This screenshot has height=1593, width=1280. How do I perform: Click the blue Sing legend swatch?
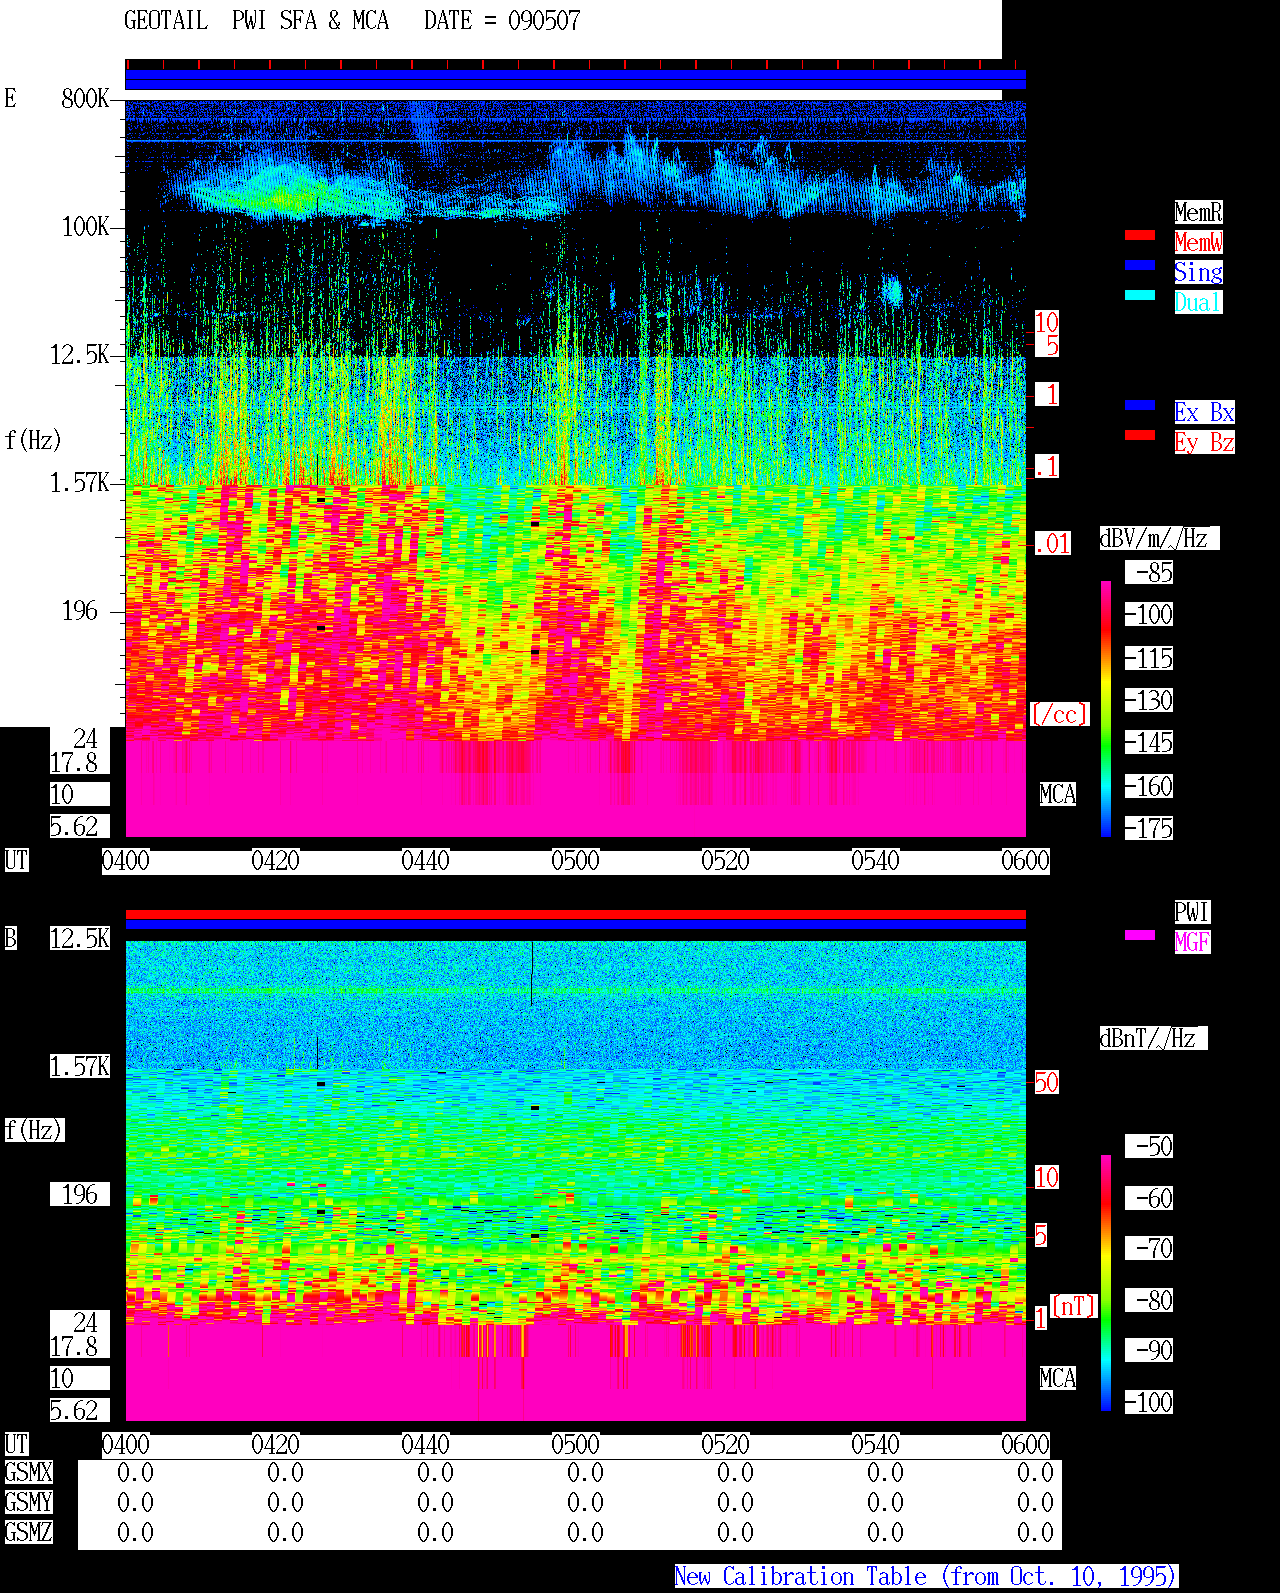click(1140, 265)
